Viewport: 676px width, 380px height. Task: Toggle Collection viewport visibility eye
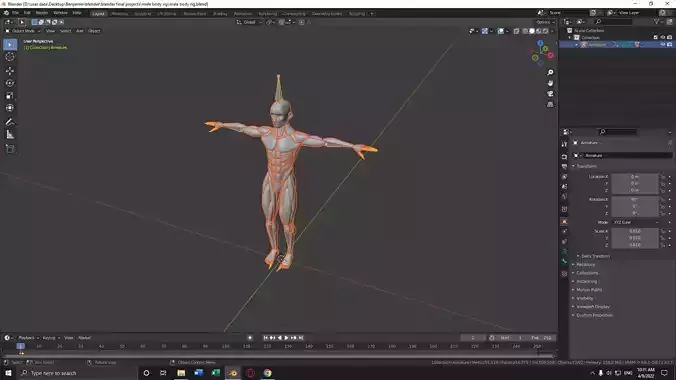click(663, 38)
